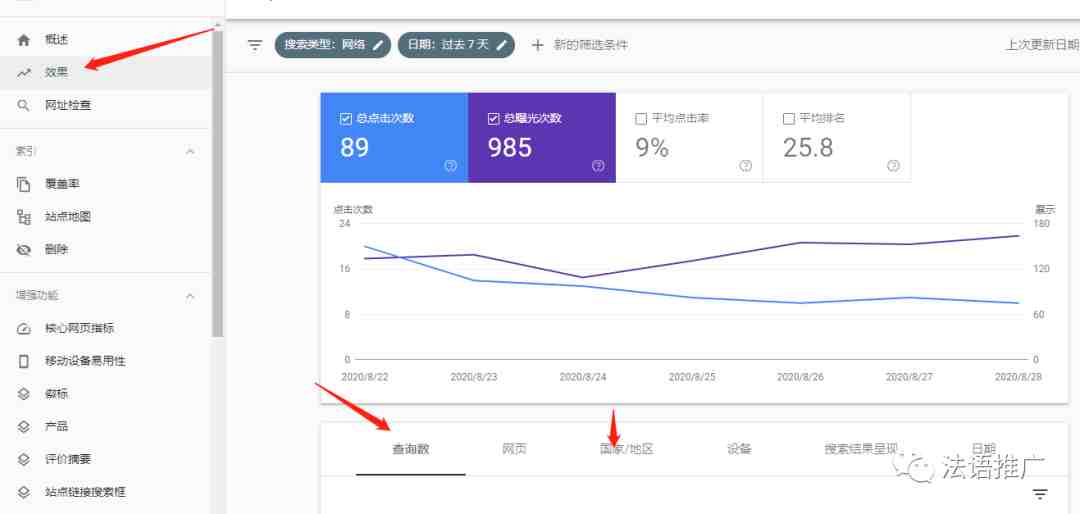Screen dimensions: 1080x514
Task: Open the 网址检查 sidebar link
Action: click(x=68, y=105)
